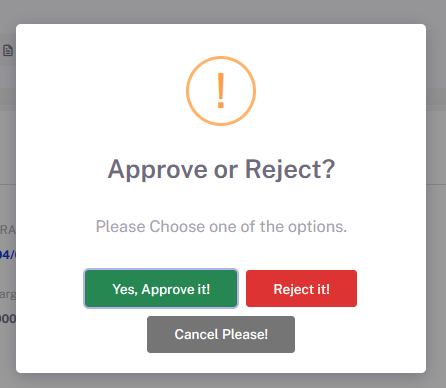This screenshot has width=446, height=388.
Task: Click the dimmed backdrop above the dialog
Action: 221,11
